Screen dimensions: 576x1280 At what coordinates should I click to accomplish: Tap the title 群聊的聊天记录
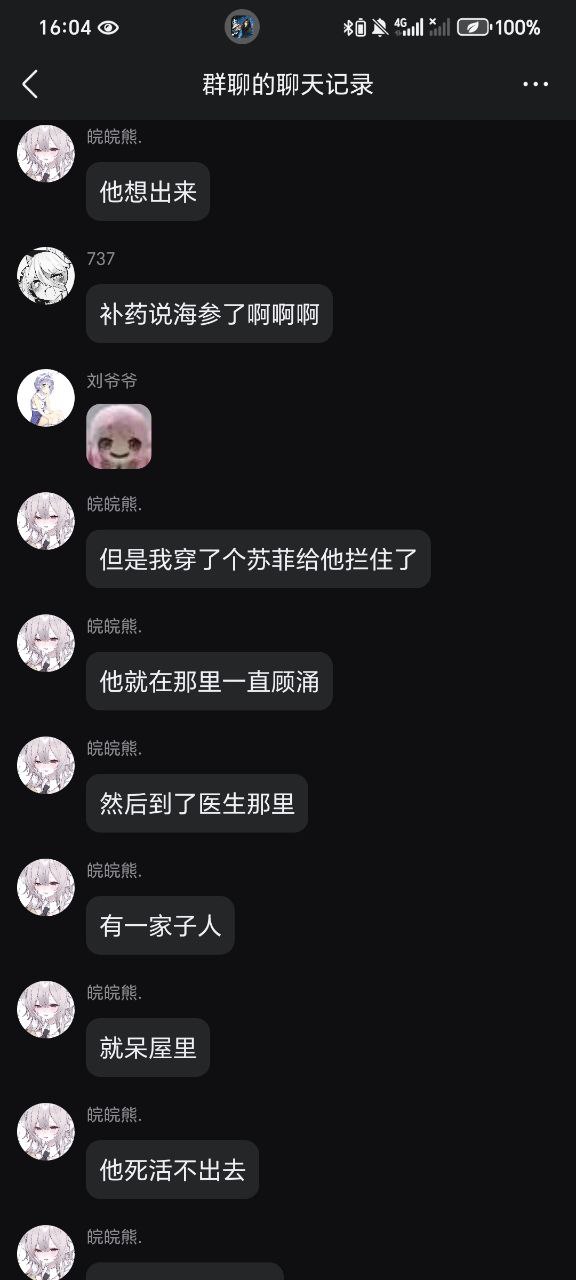[288, 84]
